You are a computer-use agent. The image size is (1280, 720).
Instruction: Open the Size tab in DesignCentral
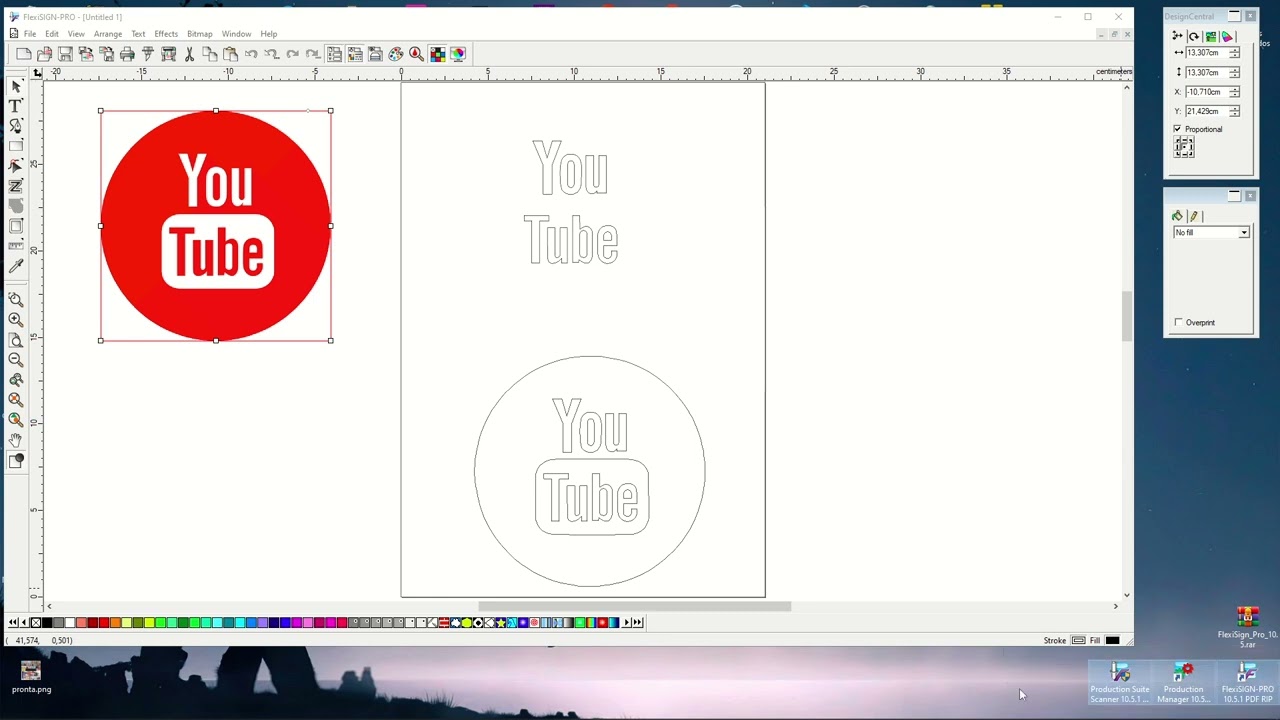[1178, 36]
